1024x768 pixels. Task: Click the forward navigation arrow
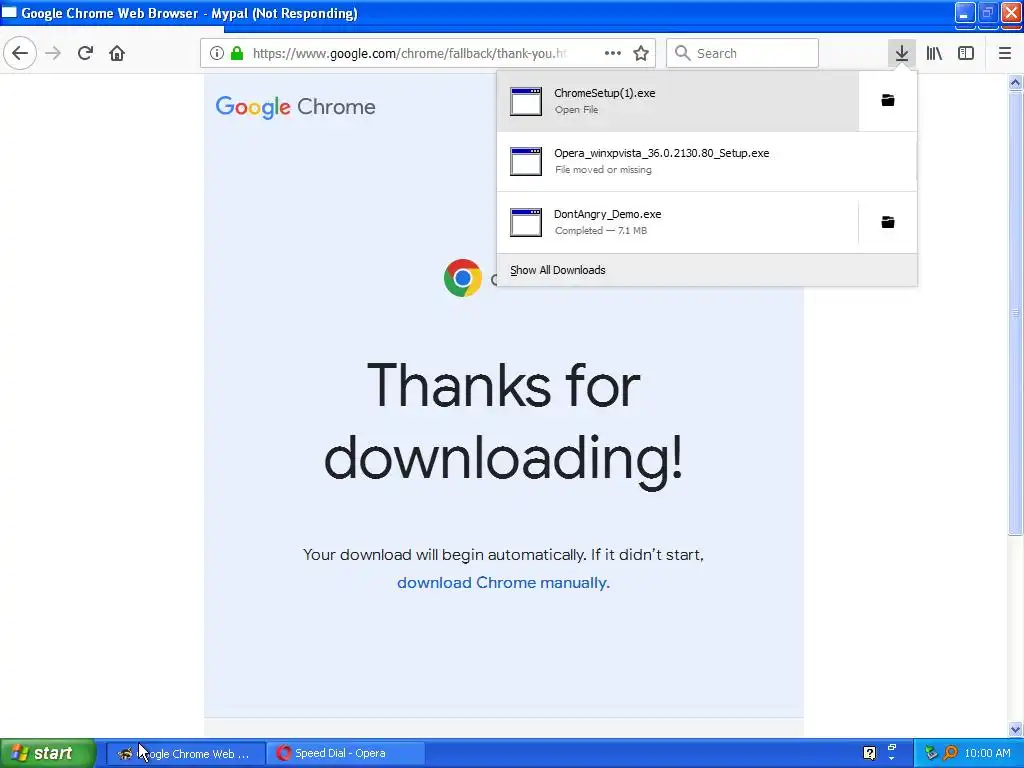tap(53, 53)
